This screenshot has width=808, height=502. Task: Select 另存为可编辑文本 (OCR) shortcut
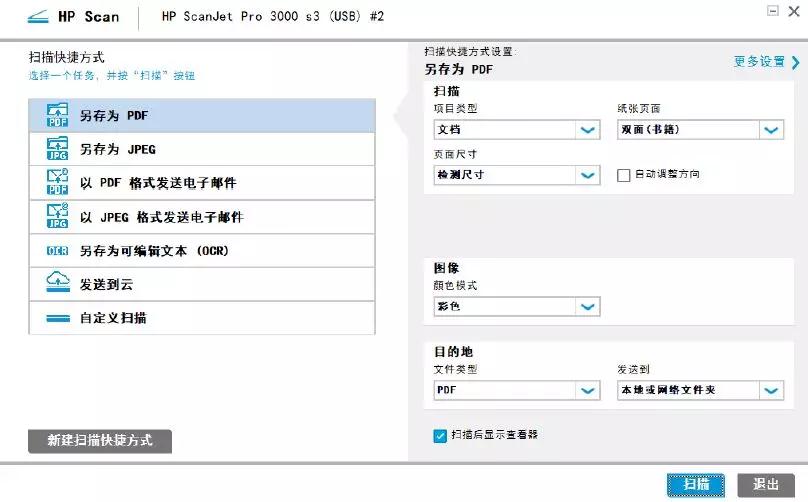[202, 250]
